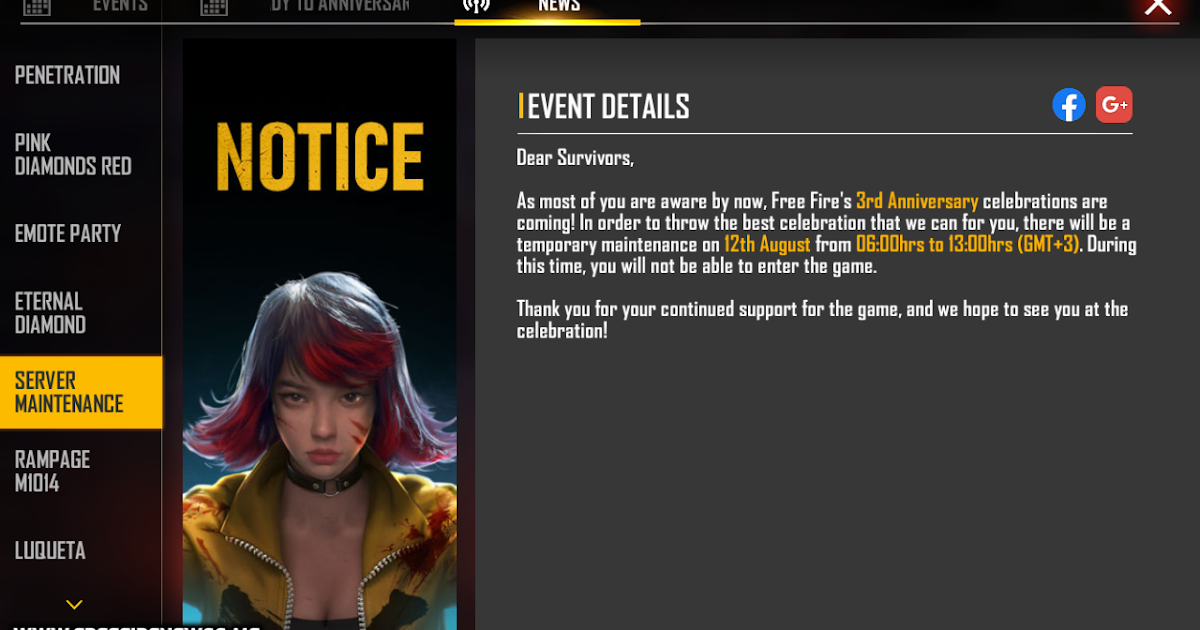Open the Eternal Diamond news item

pyautogui.click(x=81, y=313)
